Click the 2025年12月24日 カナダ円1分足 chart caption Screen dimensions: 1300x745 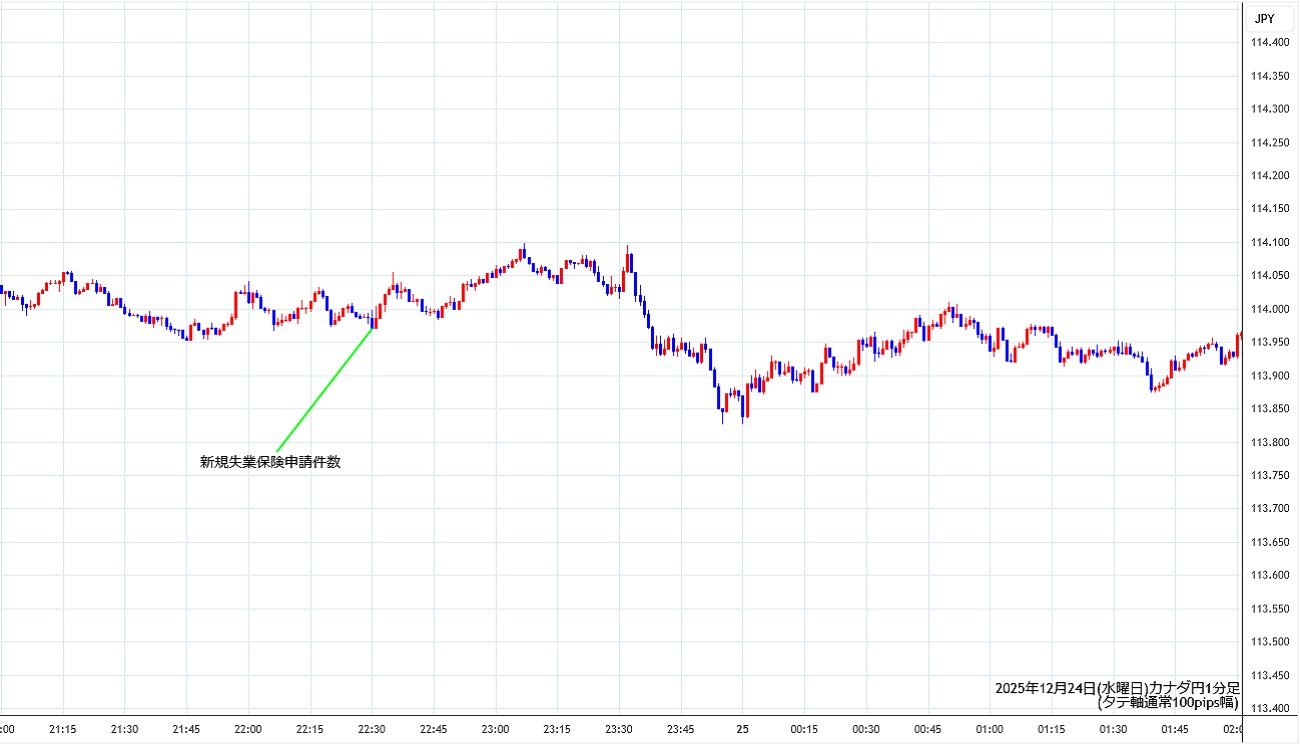click(1117, 688)
